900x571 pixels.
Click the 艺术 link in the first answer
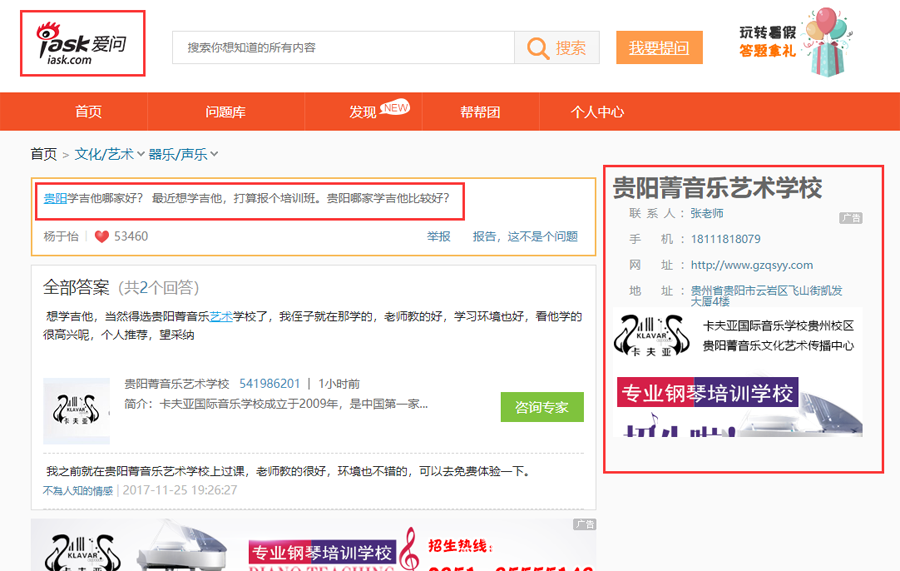221,317
